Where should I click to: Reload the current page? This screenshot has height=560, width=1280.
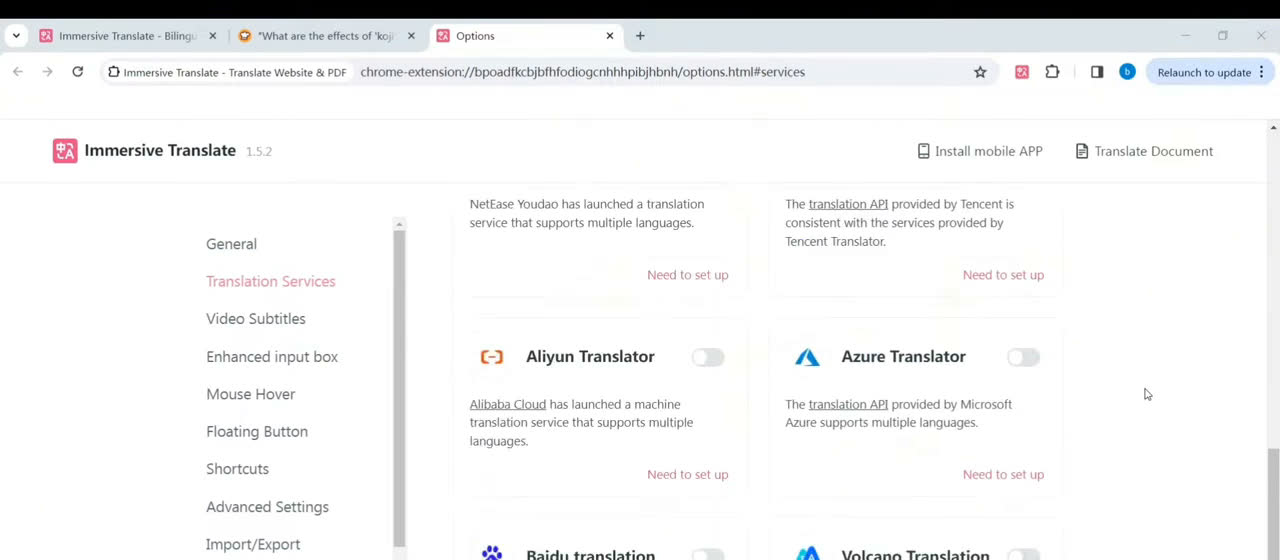77,72
